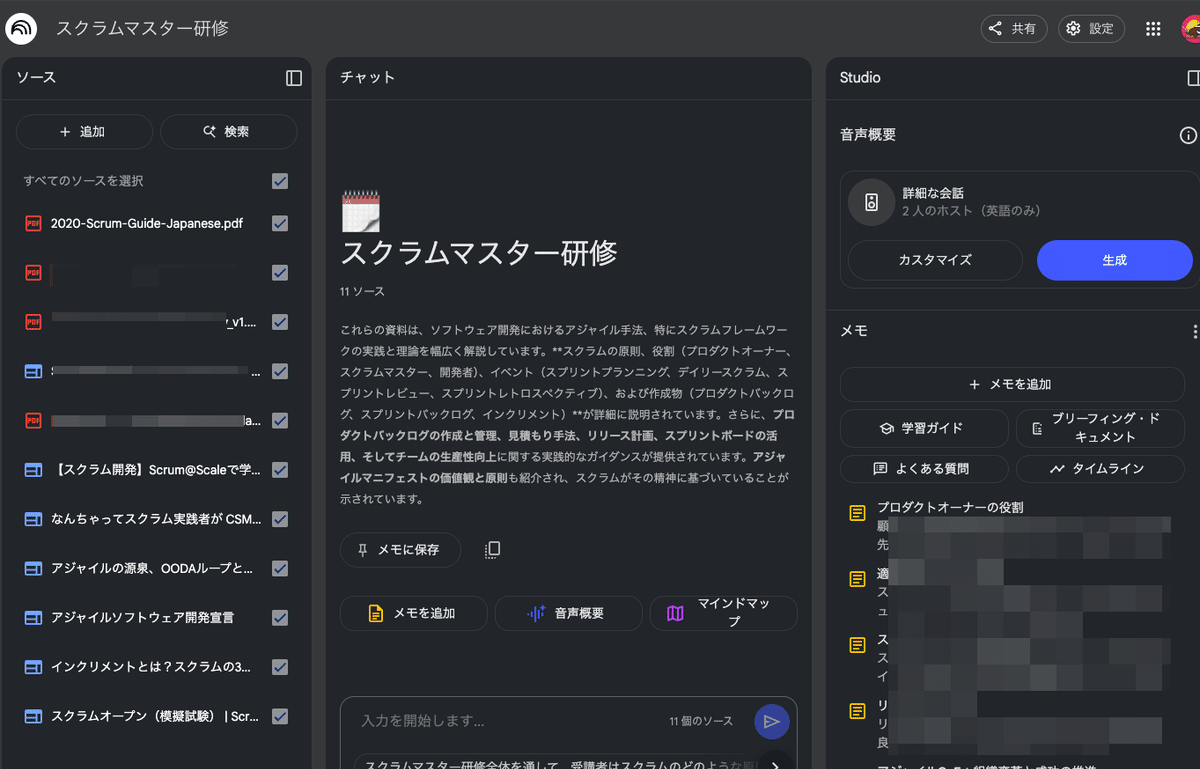Image resolution: width=1200 pixels, height=769 pixels.
Task: Open the 設定 settings gear
Action: click(1091, 28)
